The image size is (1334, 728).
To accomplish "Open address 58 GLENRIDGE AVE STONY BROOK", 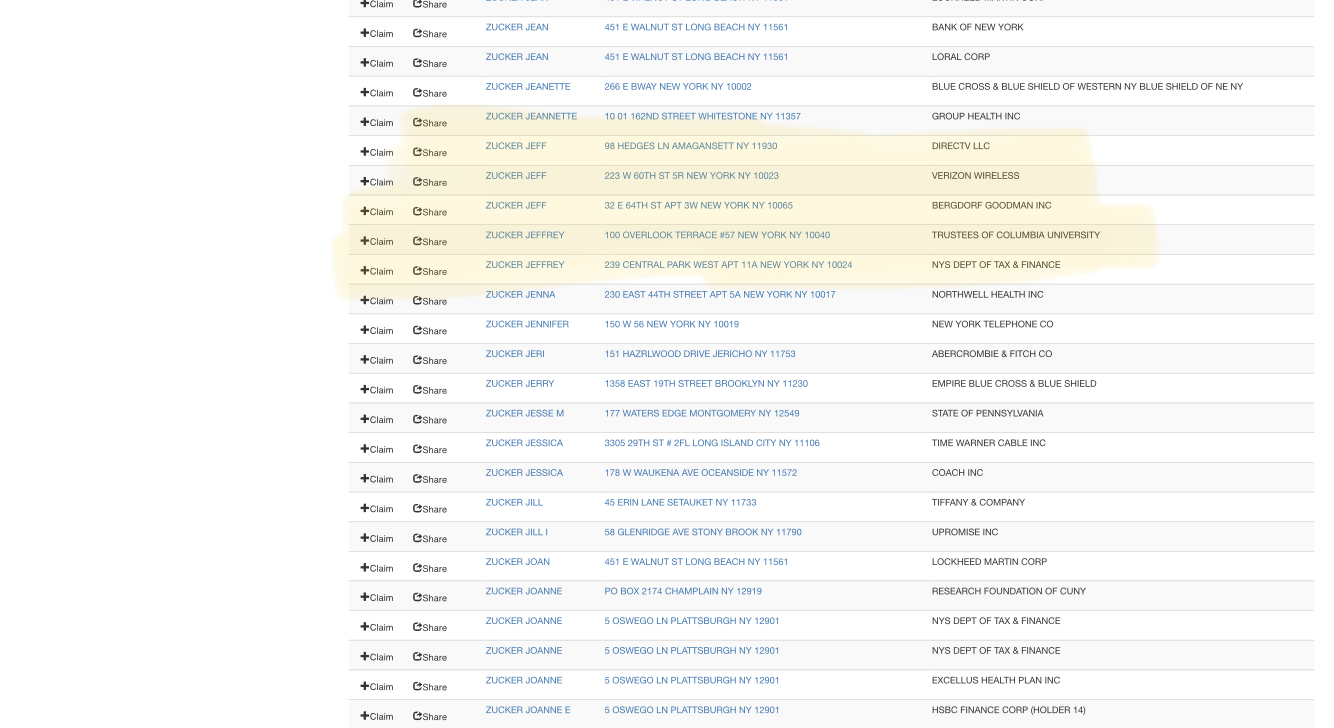I will (x=703, y=532).
